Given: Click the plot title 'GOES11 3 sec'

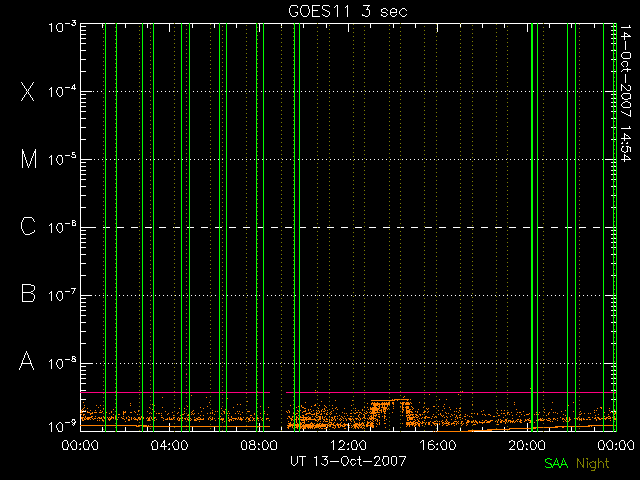Looking at the screenshot, I should [348, 11].
